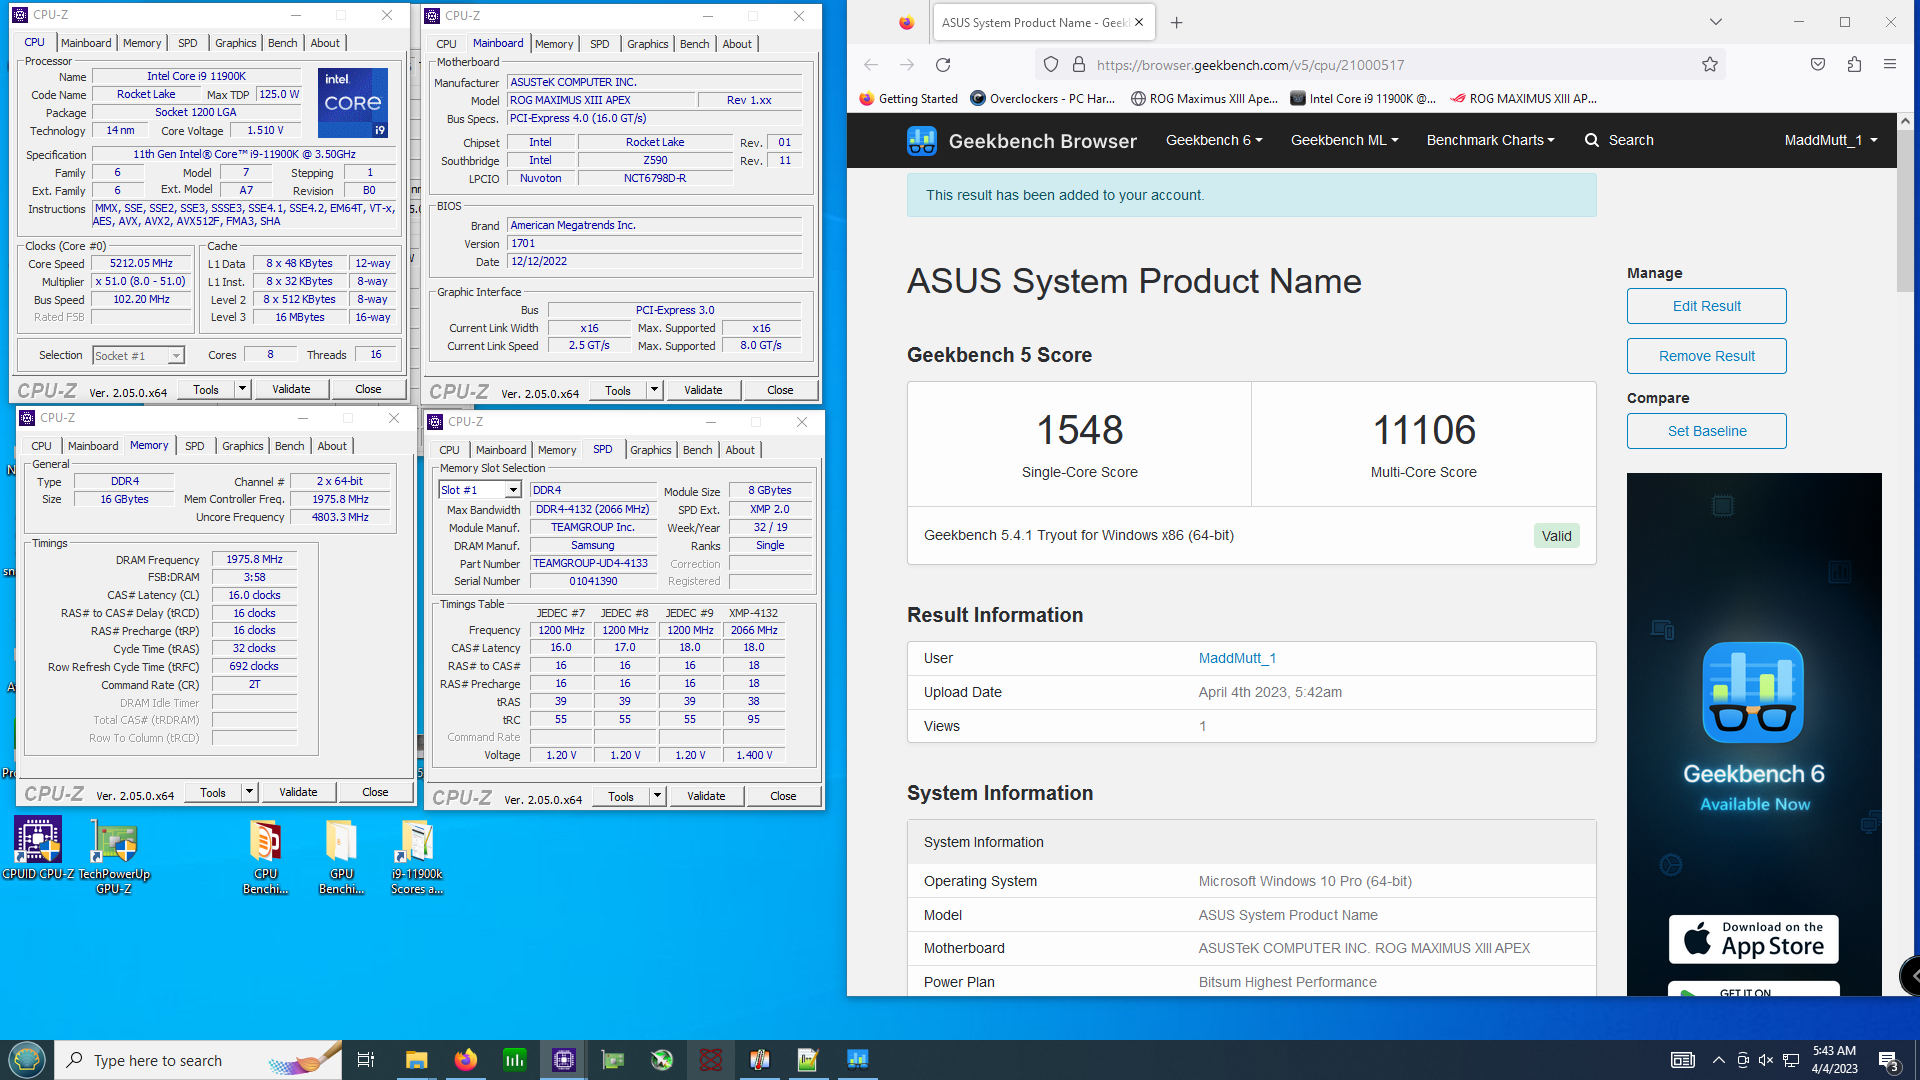Bookmark this page with the star icon
Screen dimensions: 1920x1080
tap(1710, 65)
